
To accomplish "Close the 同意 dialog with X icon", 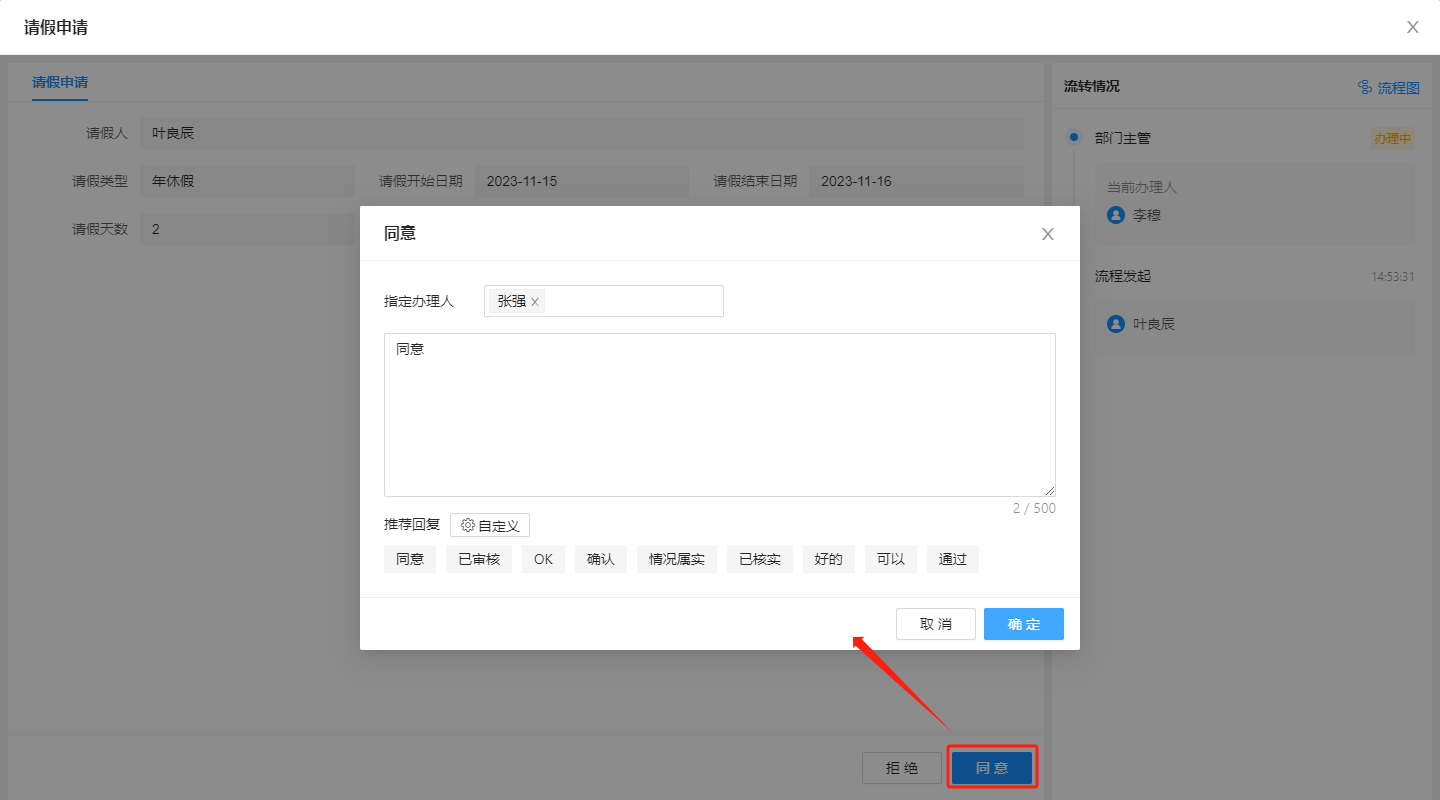I will tap(1047, 234).
